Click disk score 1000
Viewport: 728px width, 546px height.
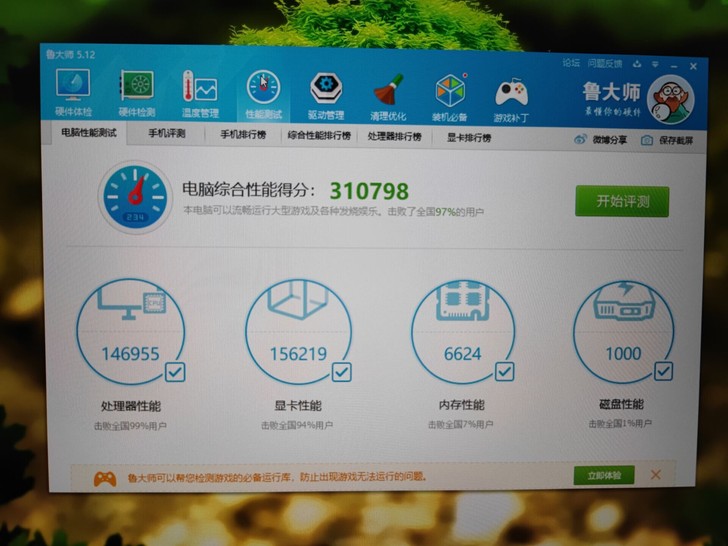pyautogui.click(x=624, y=354)
